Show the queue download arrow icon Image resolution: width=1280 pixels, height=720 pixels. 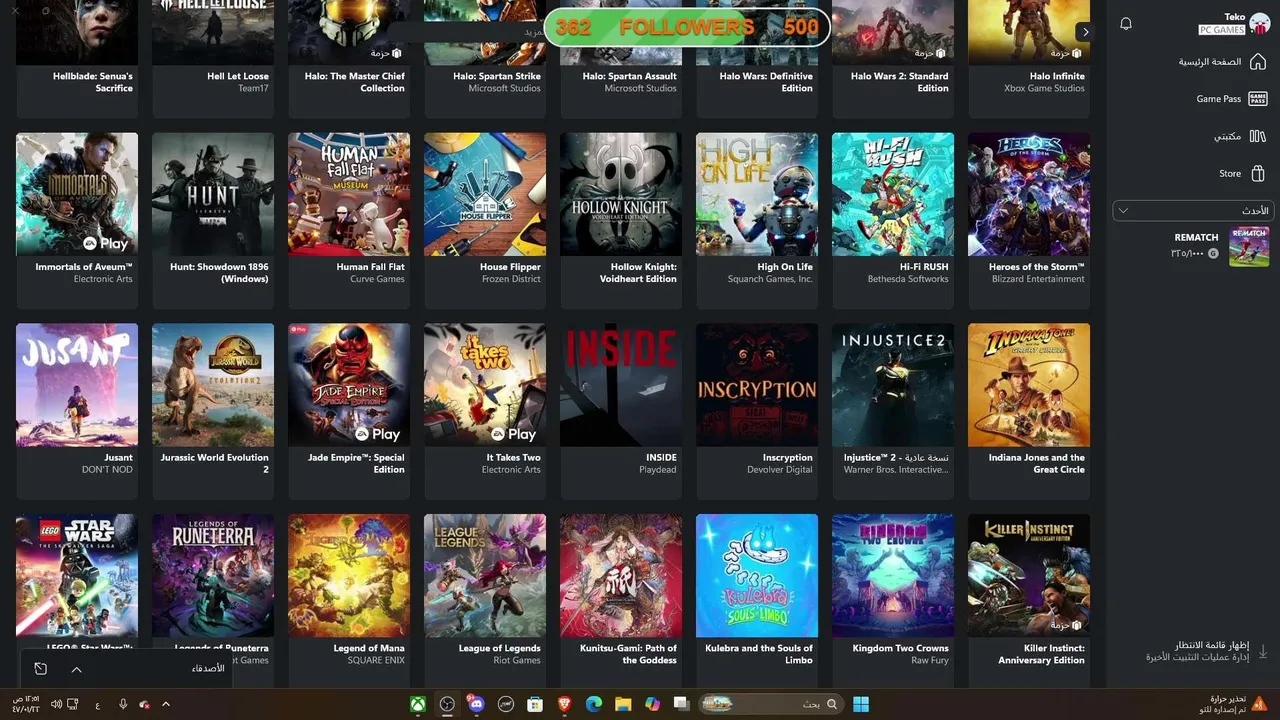1262,651
